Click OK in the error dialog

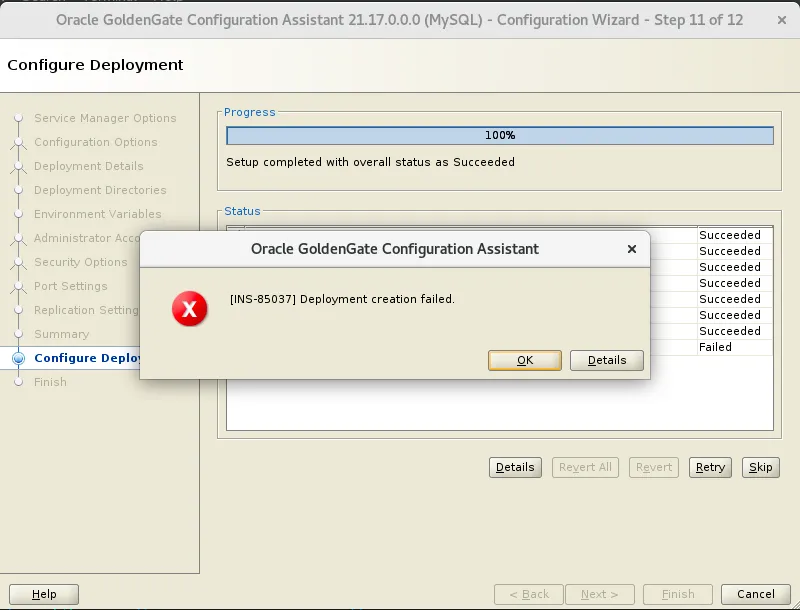click(x=524, y=360)
